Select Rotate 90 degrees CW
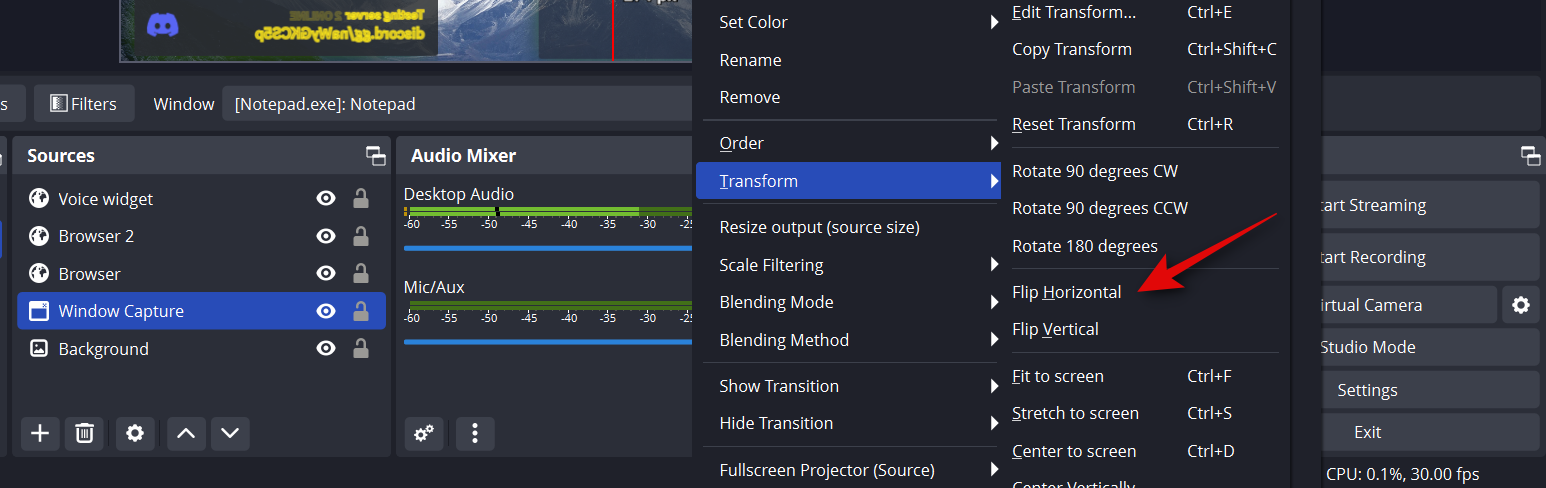This screenshot has height=488, width=1546. pyautogui.click(x=1094, y=171)
